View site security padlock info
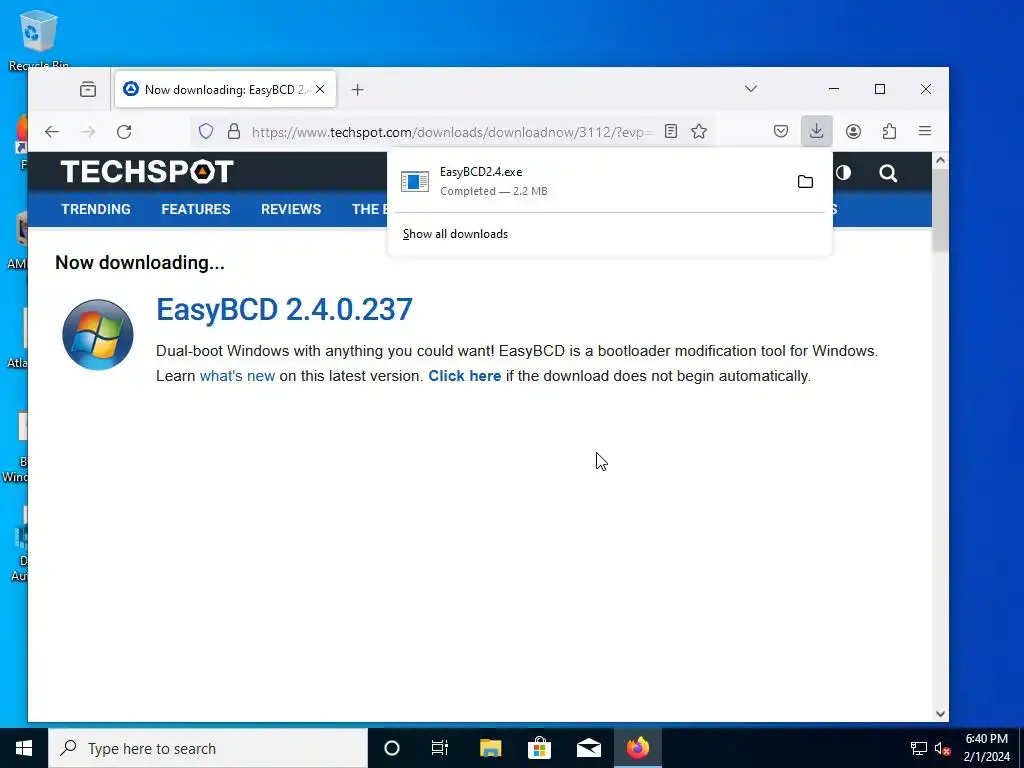Viewport: 1024px width, 768px height. tap(234, 132)
